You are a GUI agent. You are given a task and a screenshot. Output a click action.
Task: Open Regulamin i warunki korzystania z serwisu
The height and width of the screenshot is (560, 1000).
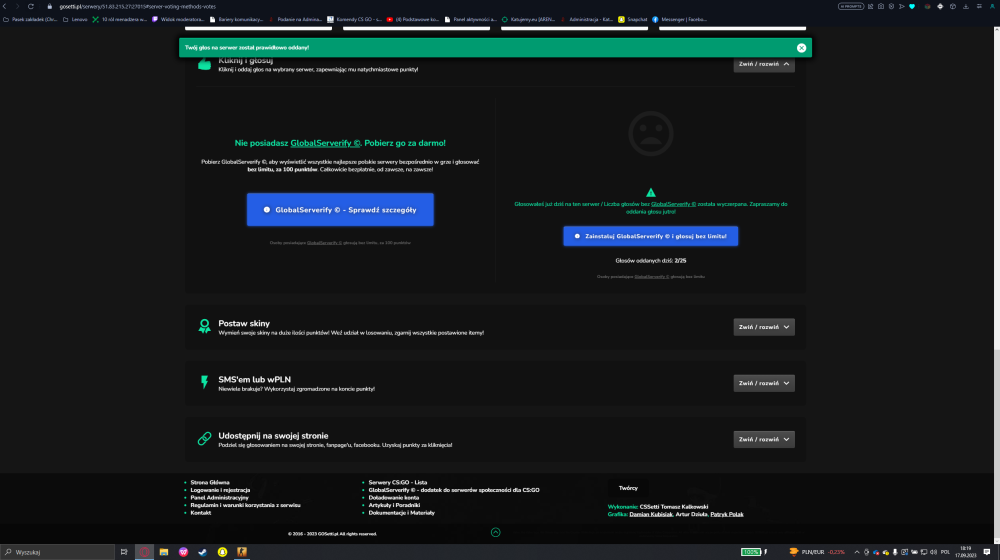tap(246, 506)
